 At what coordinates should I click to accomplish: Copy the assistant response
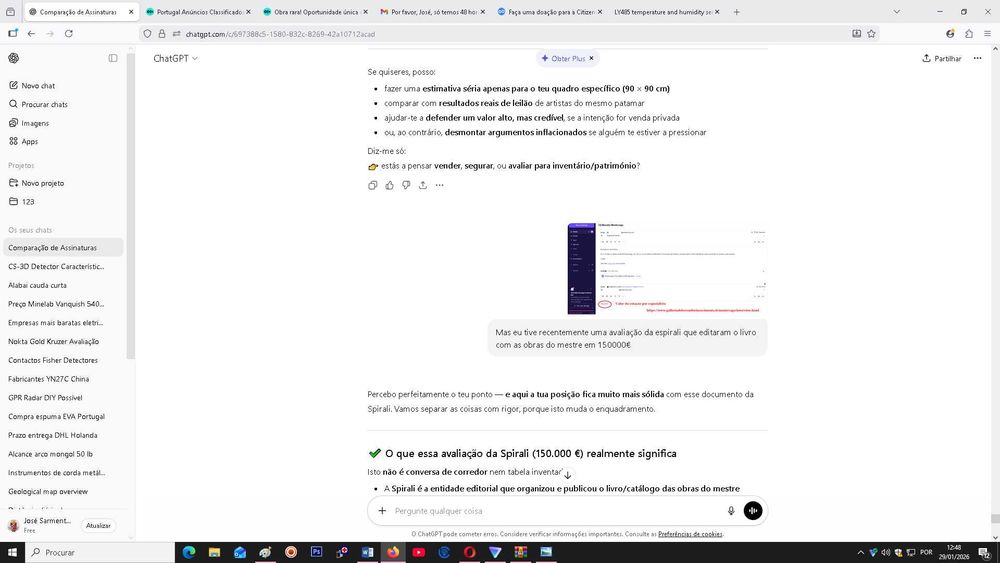click(x=372, y=186)
